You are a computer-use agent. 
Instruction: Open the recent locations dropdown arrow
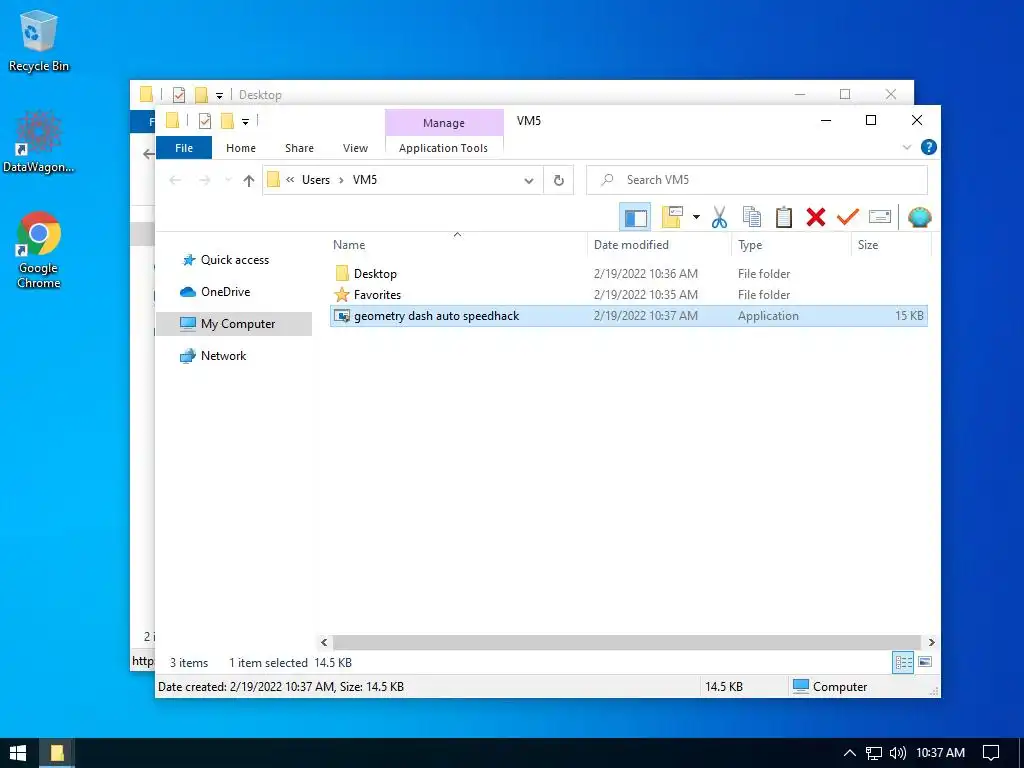tap(228, 180)
